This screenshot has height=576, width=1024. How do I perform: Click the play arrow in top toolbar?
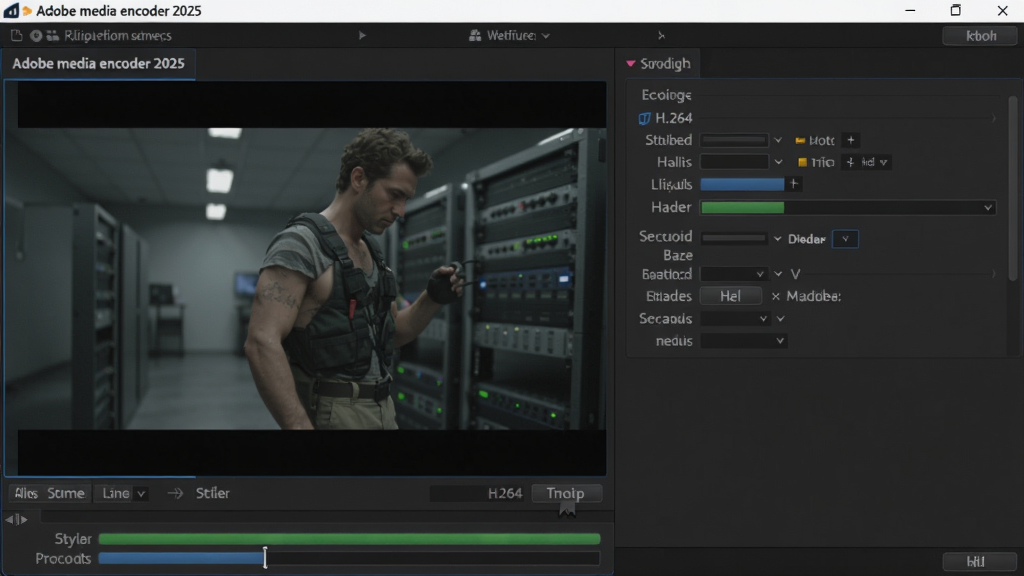[x=362, y=35]
